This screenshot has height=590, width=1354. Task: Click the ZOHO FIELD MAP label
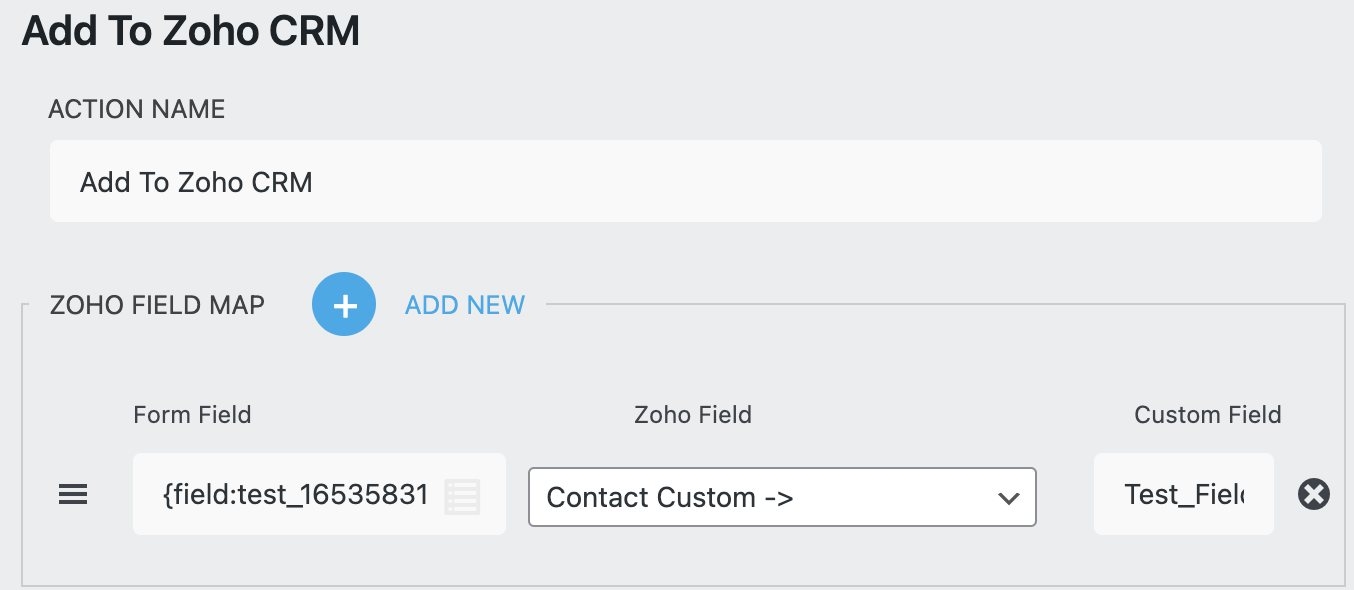pos(156,305)
